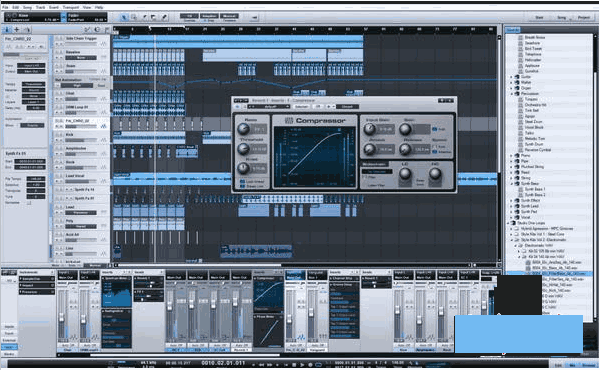600x370 pixels.
Task: Click the Side Chain Trigger track volume slider
Action: click(x=81, y=44)
